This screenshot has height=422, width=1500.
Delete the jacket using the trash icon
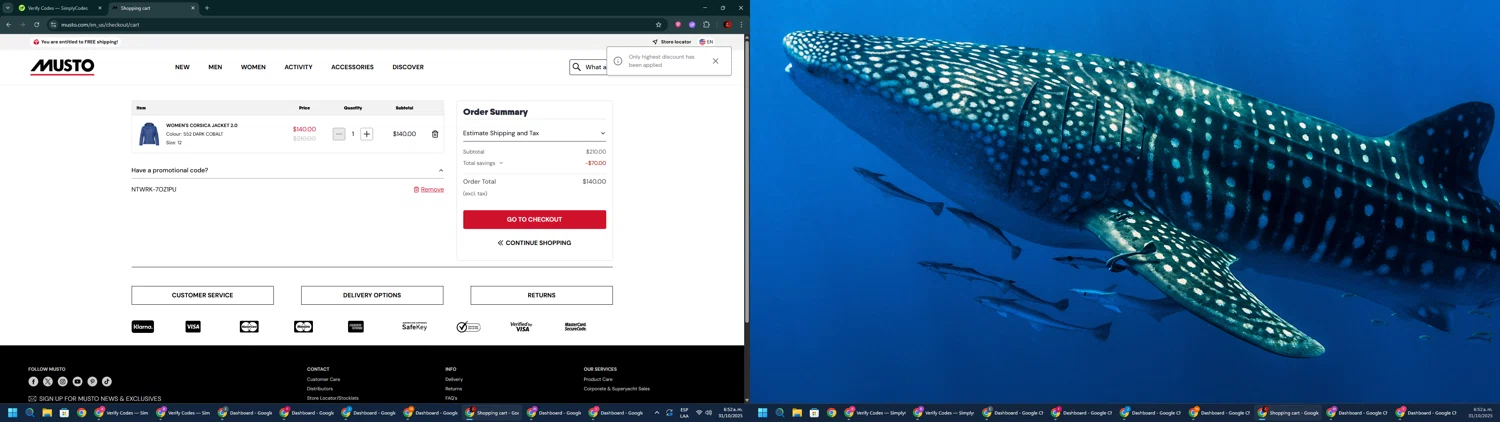(435, 134)
